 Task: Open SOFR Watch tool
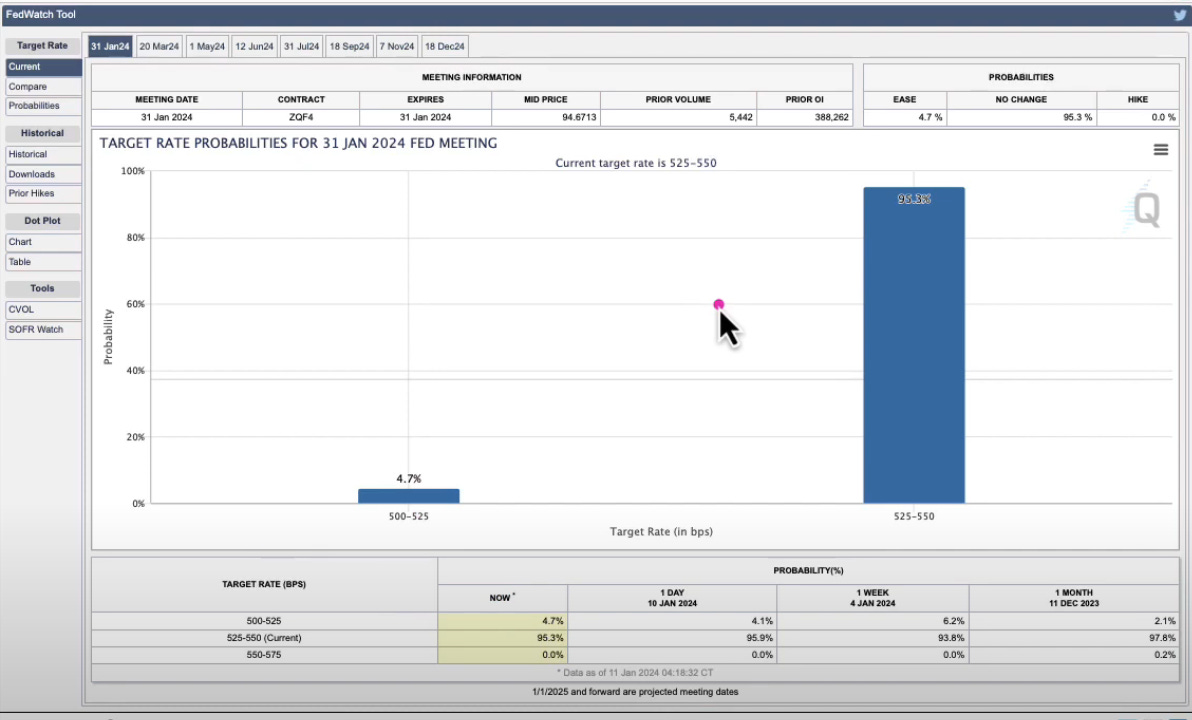(x=43, y=329)
